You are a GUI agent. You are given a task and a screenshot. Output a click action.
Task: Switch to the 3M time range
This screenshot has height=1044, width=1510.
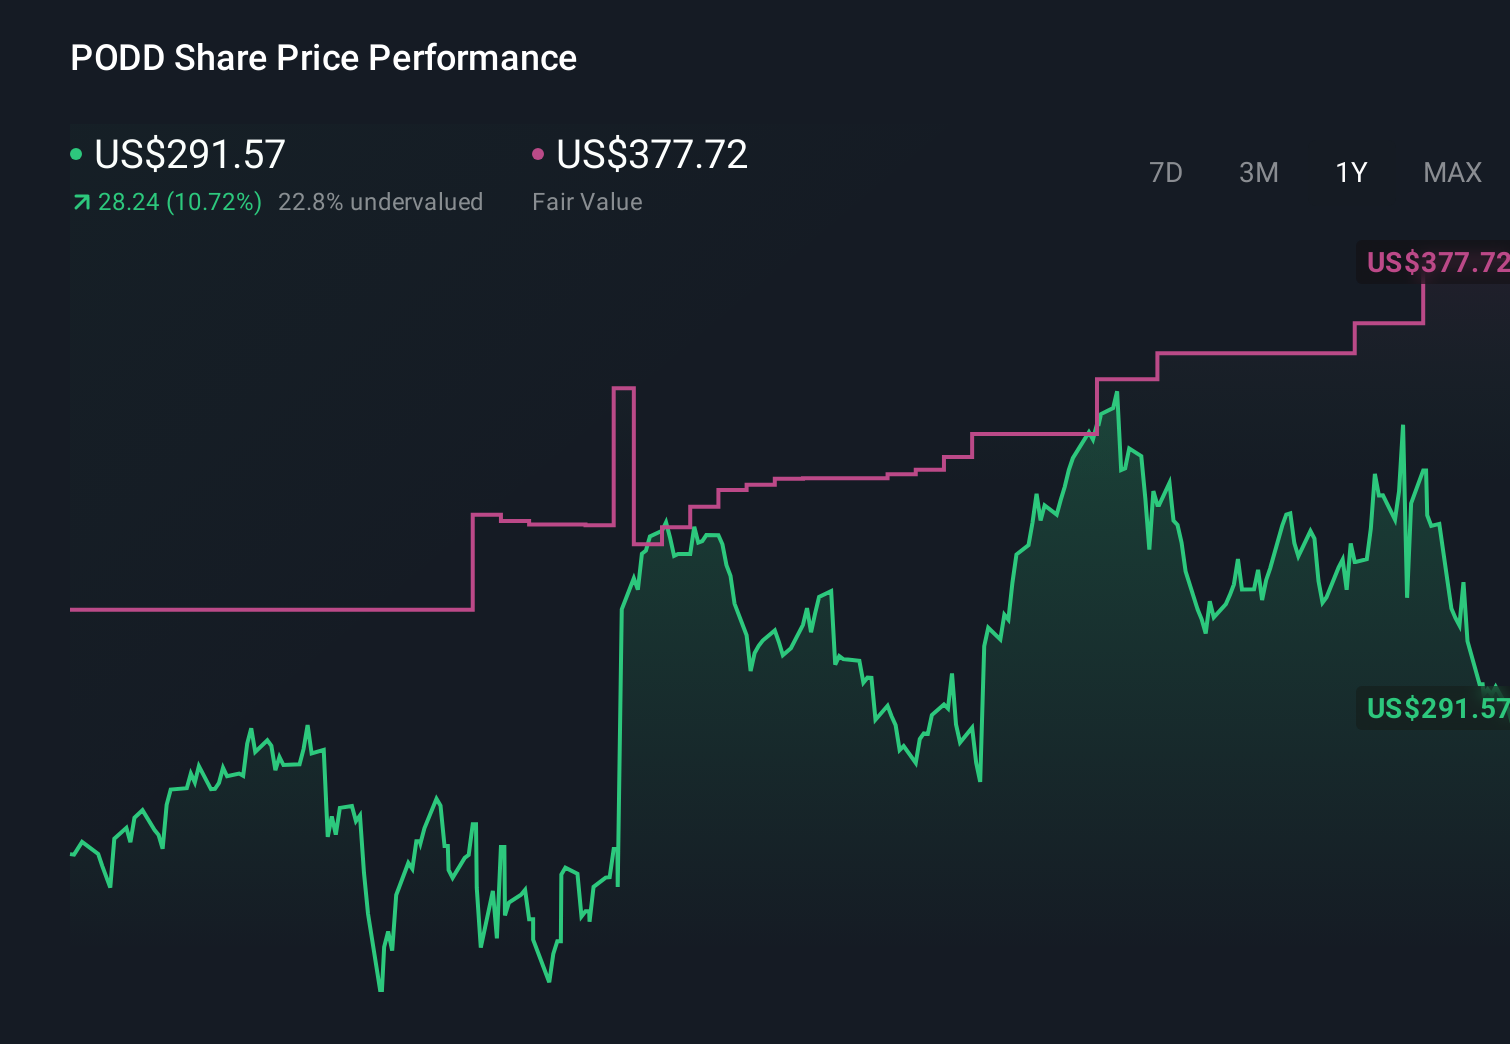point(1257,172)
